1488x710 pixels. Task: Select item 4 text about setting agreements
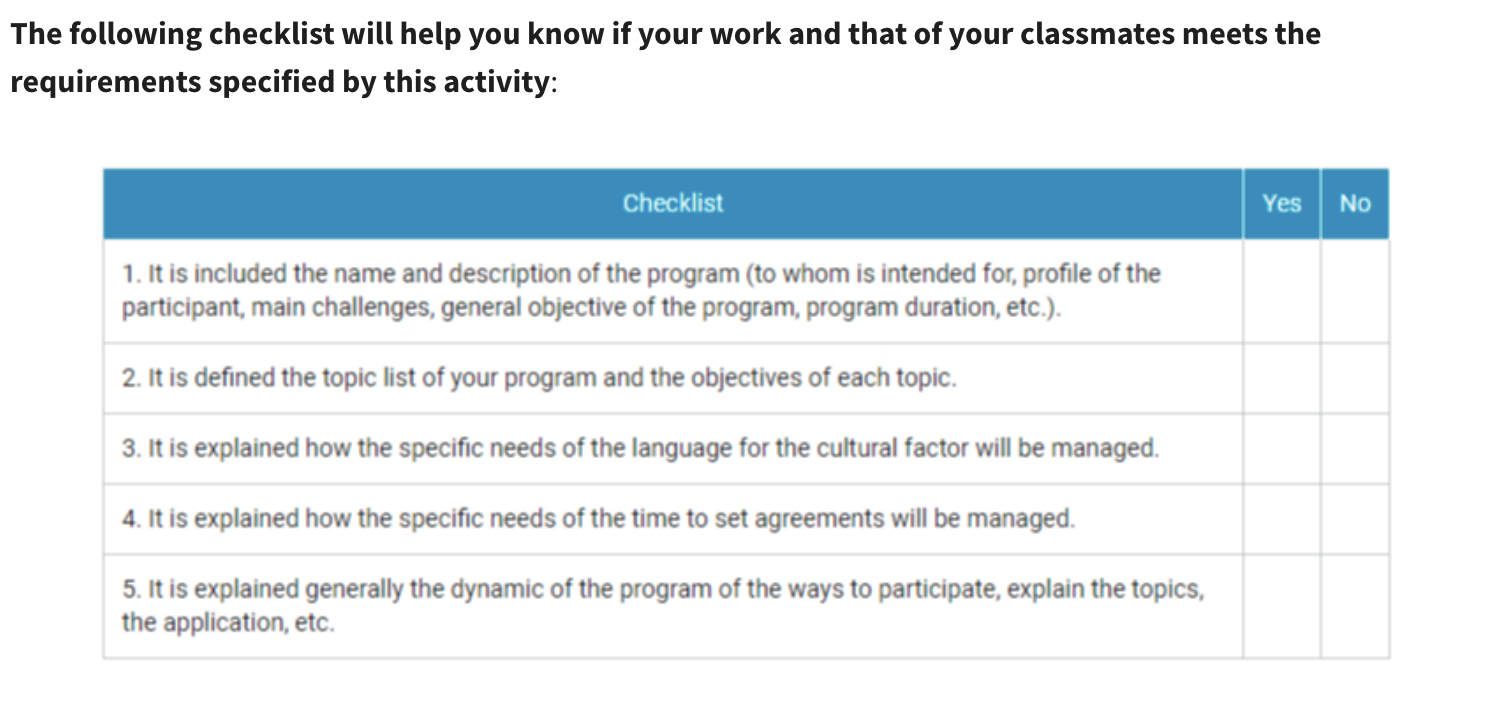(598, 519)
